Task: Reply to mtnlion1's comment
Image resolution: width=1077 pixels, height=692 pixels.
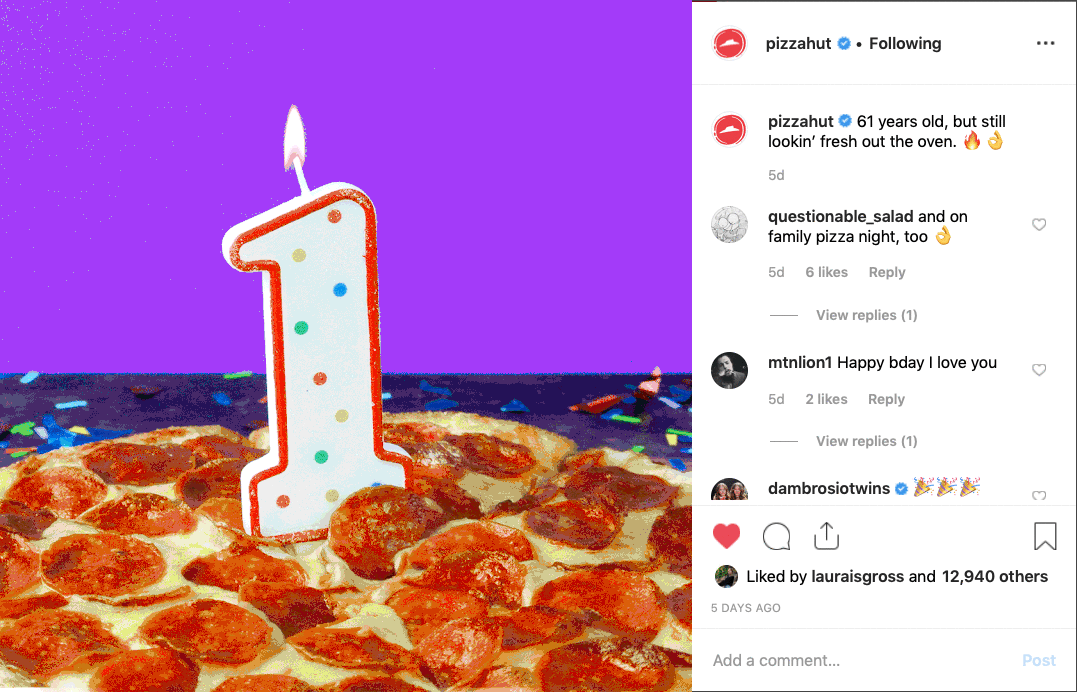Action: click(886, 399)
